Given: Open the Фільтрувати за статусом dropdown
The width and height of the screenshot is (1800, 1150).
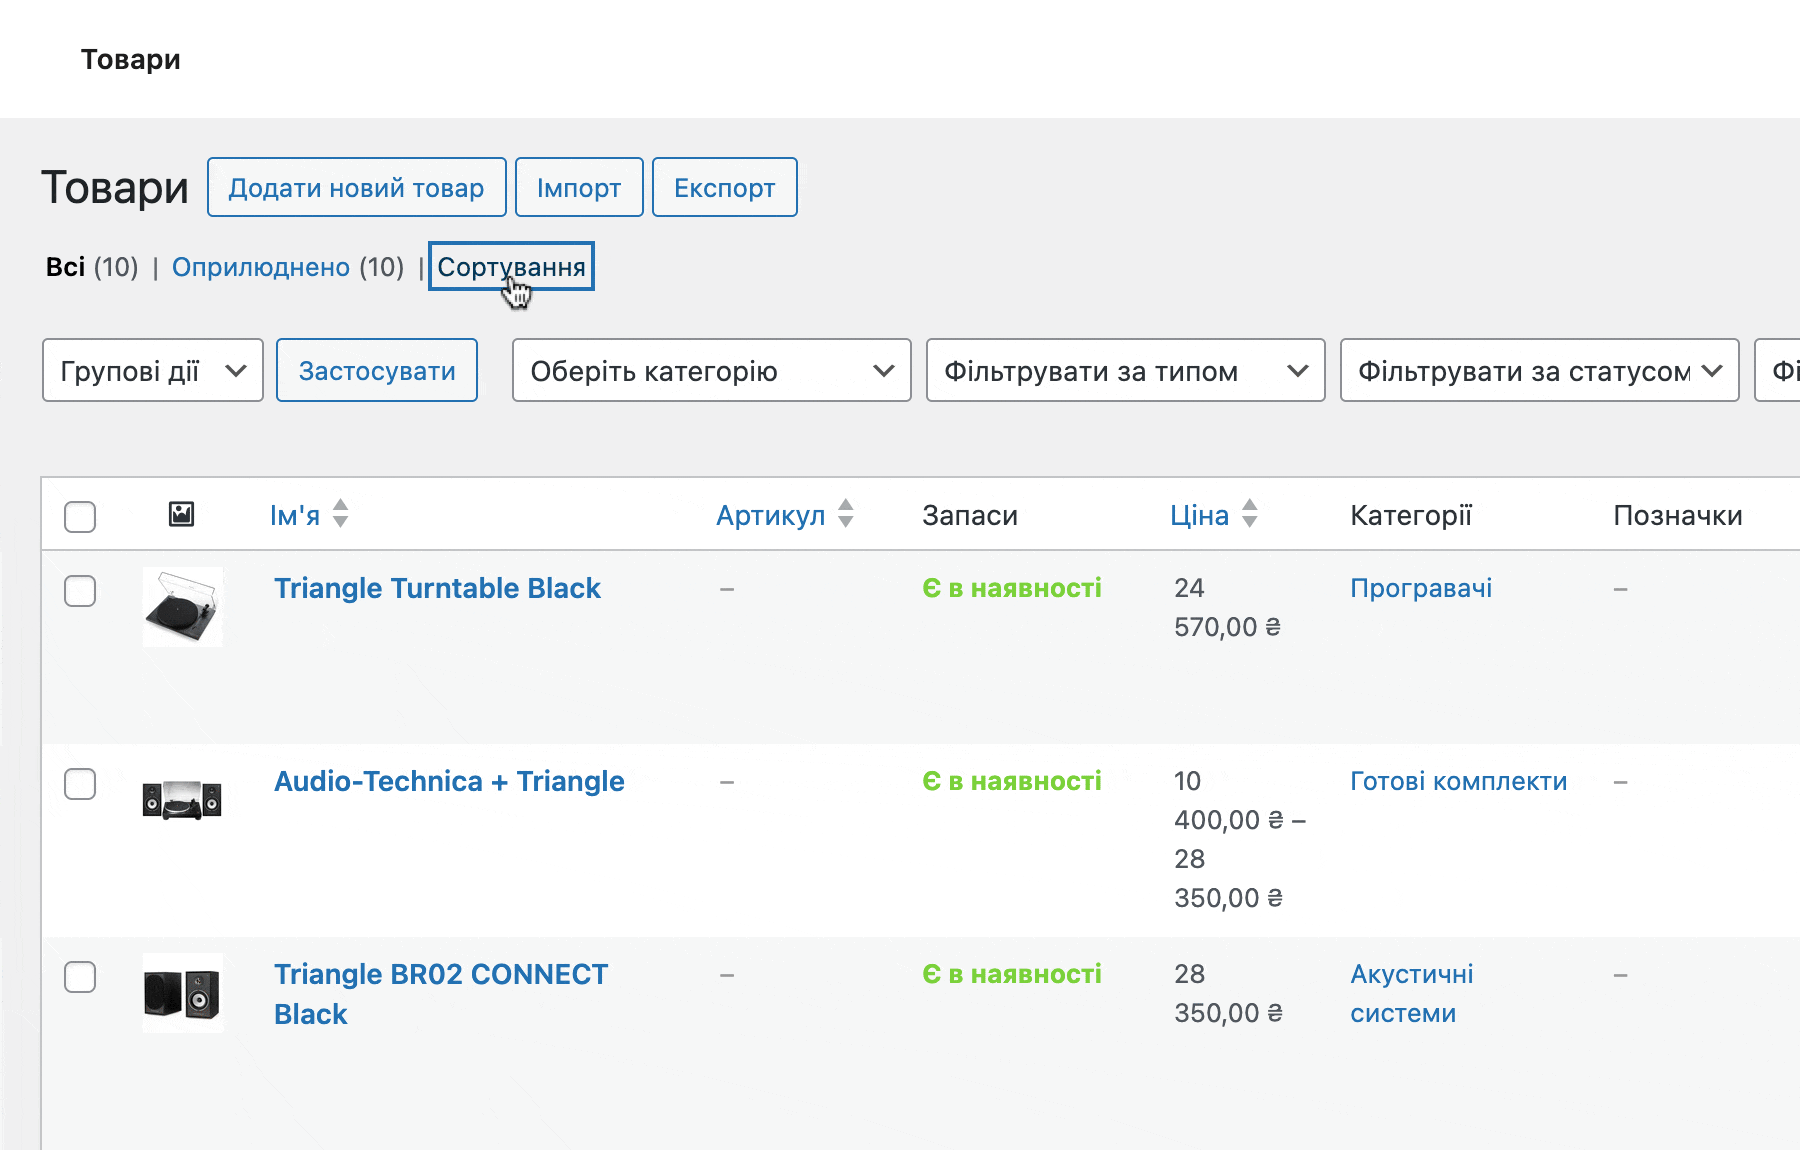Looking at the screenshot, I should pyautogui.click(x=1538, y=371).
